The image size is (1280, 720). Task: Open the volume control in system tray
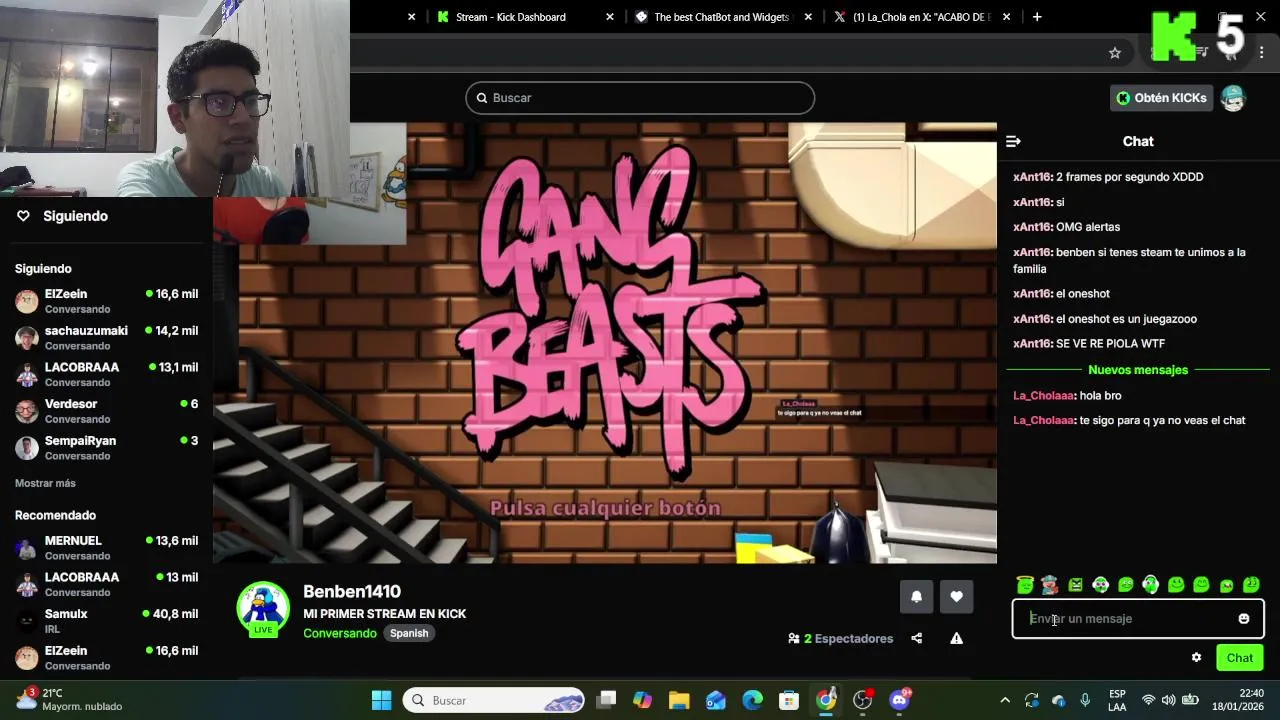1169,700
